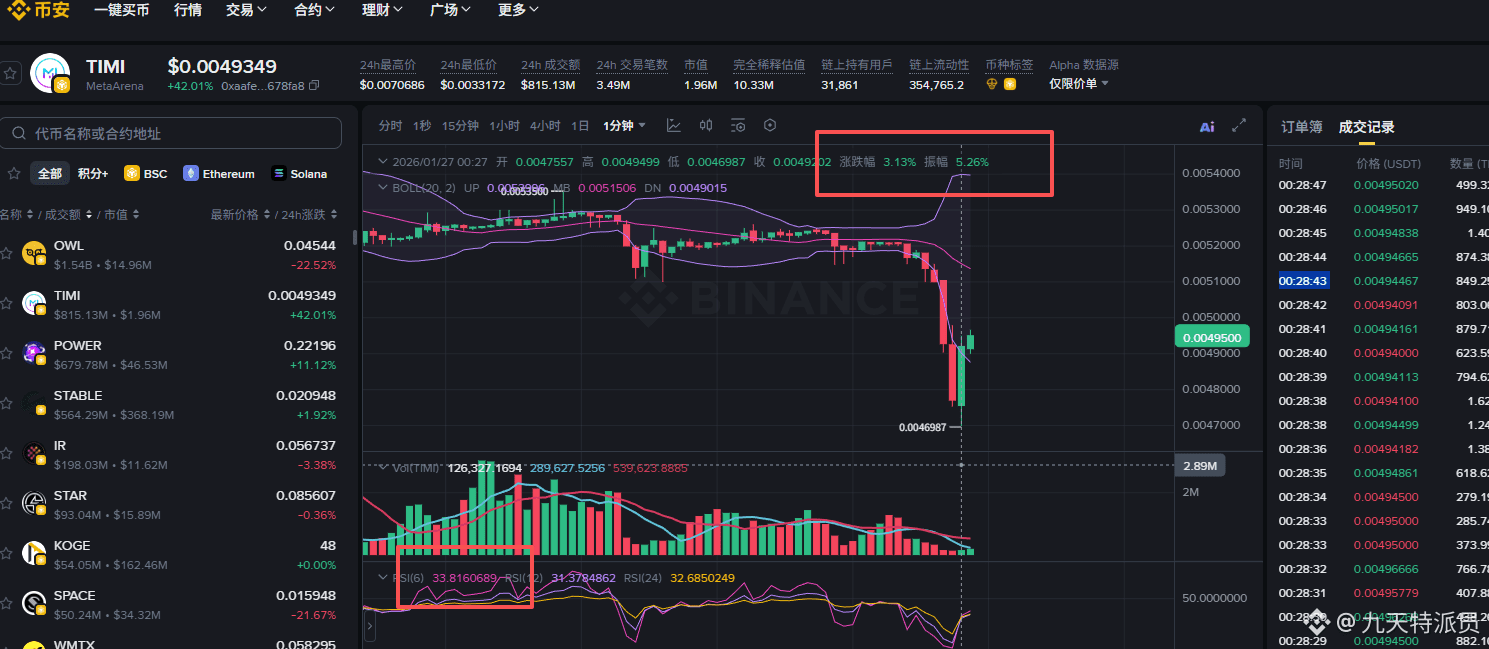This screenshot has height=649, width=1489.
Task: Star the POWER token row
Action: 7,354
